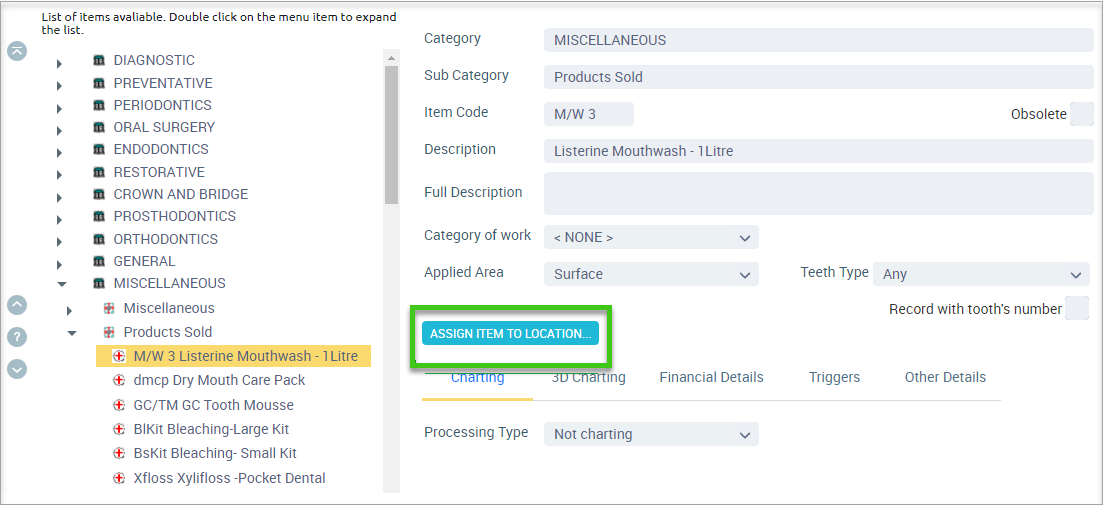Click the DIAGNOSTIC category book icon
1103x505 pixels.
pos(99,60)
